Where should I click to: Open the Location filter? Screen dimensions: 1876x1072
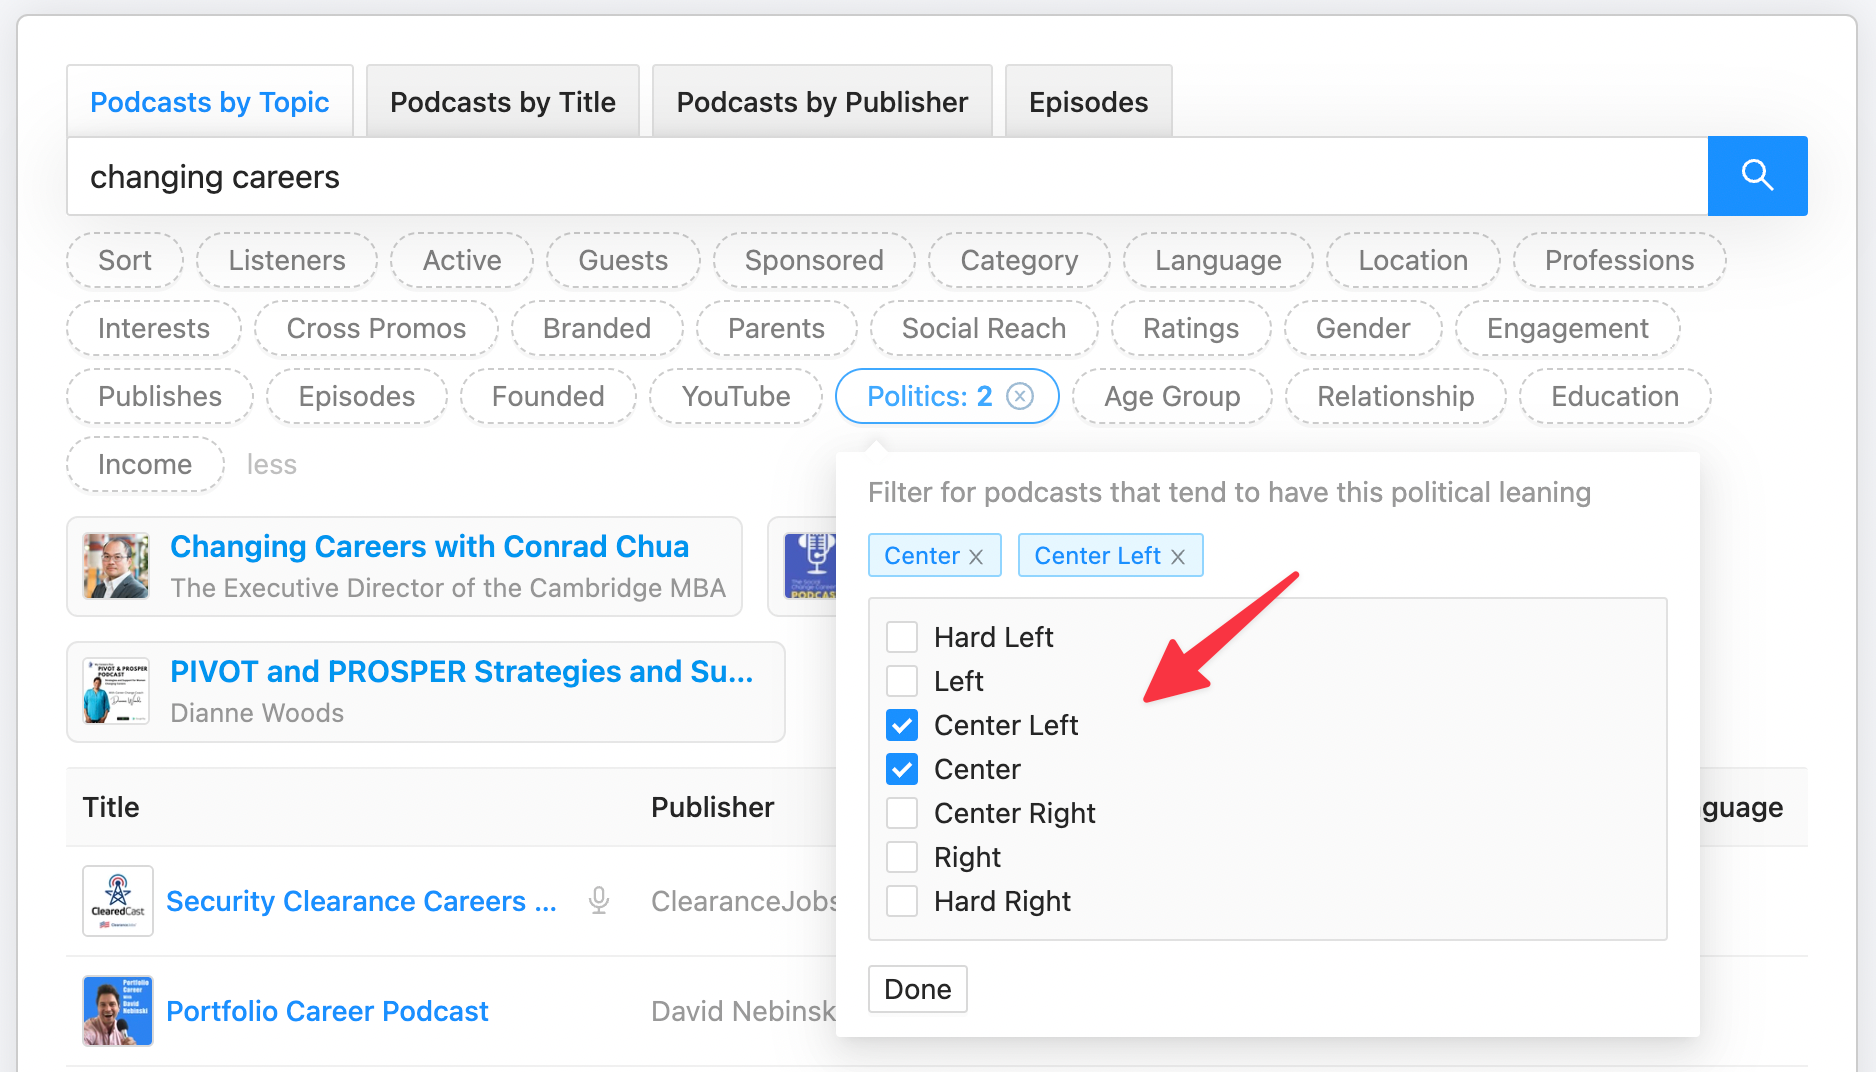point(1413,260)
